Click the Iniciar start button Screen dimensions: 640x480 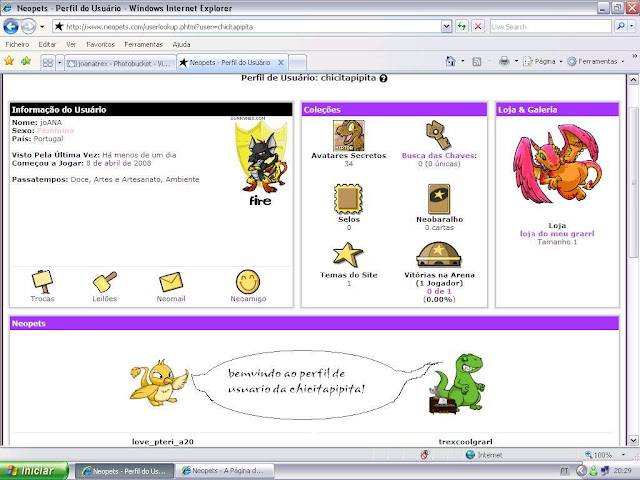(x=34, y=471)
